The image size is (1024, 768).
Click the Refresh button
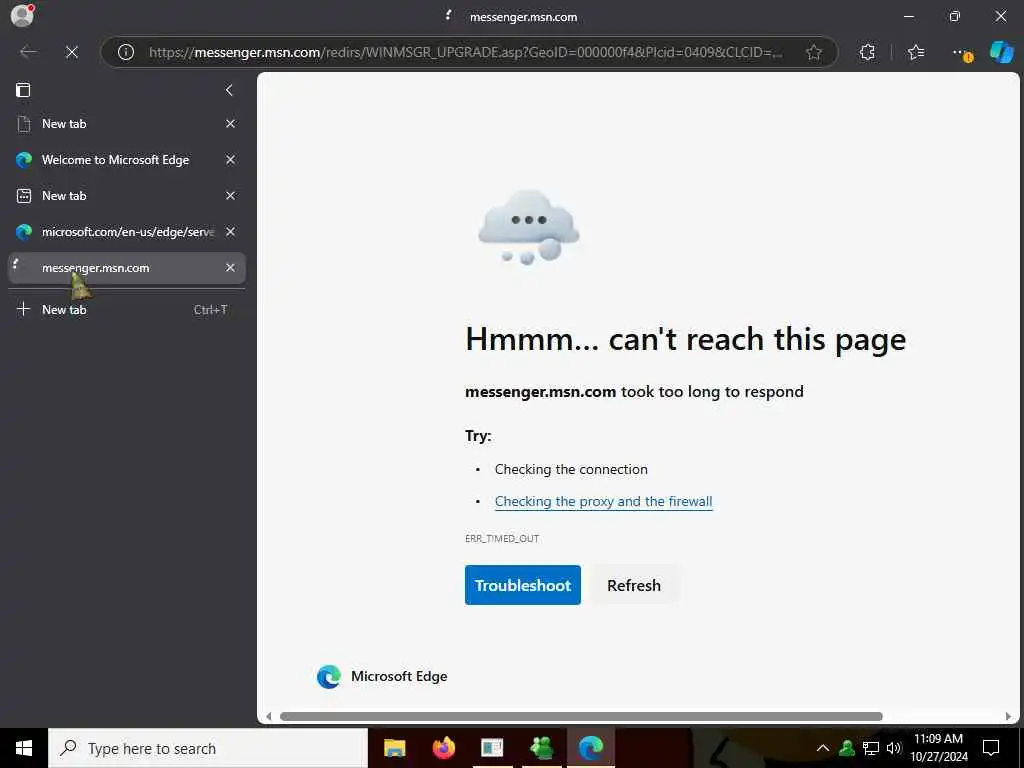[x=634, y=585]
